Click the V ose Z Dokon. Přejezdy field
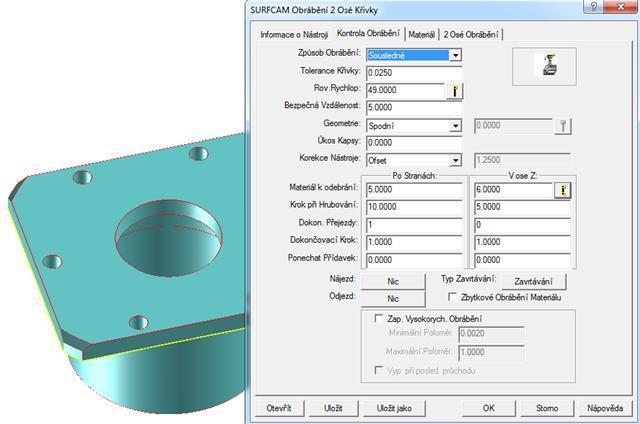640x424 pixels. [522, 224]
